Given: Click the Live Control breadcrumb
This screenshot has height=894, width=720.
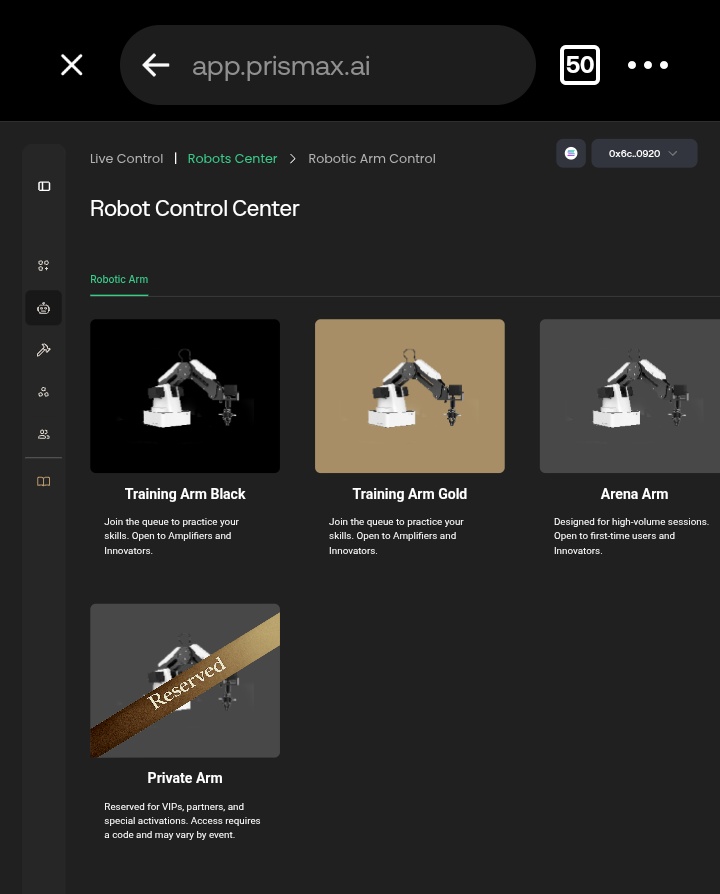Looking at the screenshot, I should pyautogui.click(x=127, y=159).
